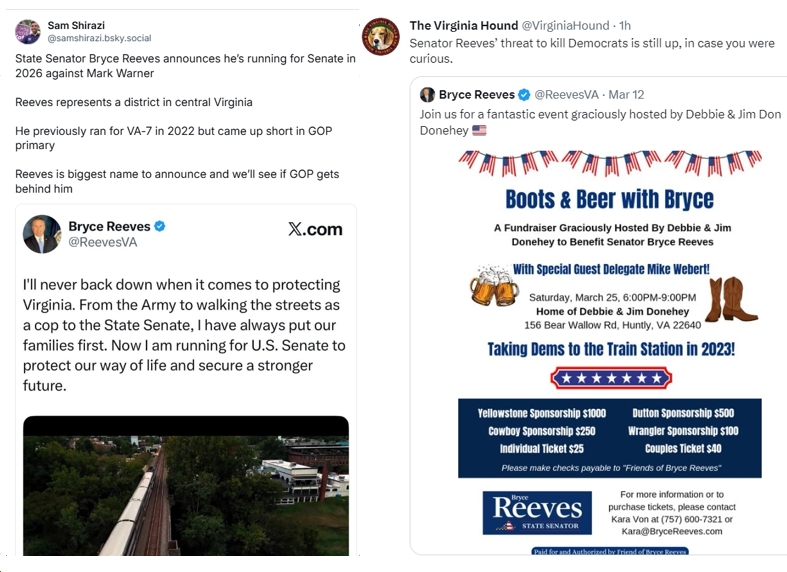This screenshot has height=572, width=787.
Task: Open @samshirazi.bsky.social handle link
Action: [99, 38]
